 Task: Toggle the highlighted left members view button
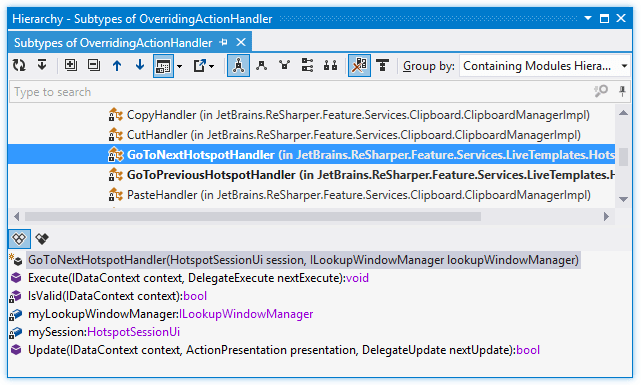coord(19,239)
